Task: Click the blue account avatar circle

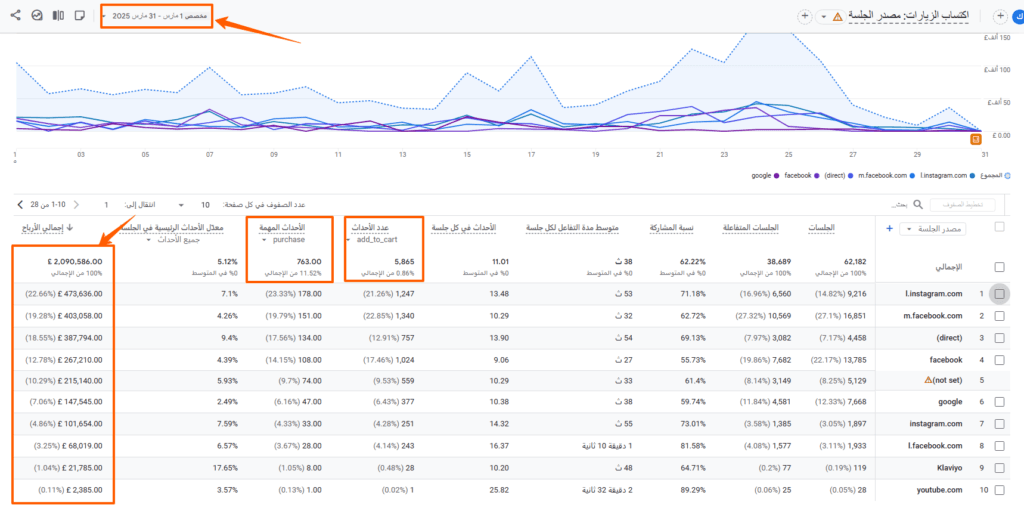Action: click(x=1019, y=16)
